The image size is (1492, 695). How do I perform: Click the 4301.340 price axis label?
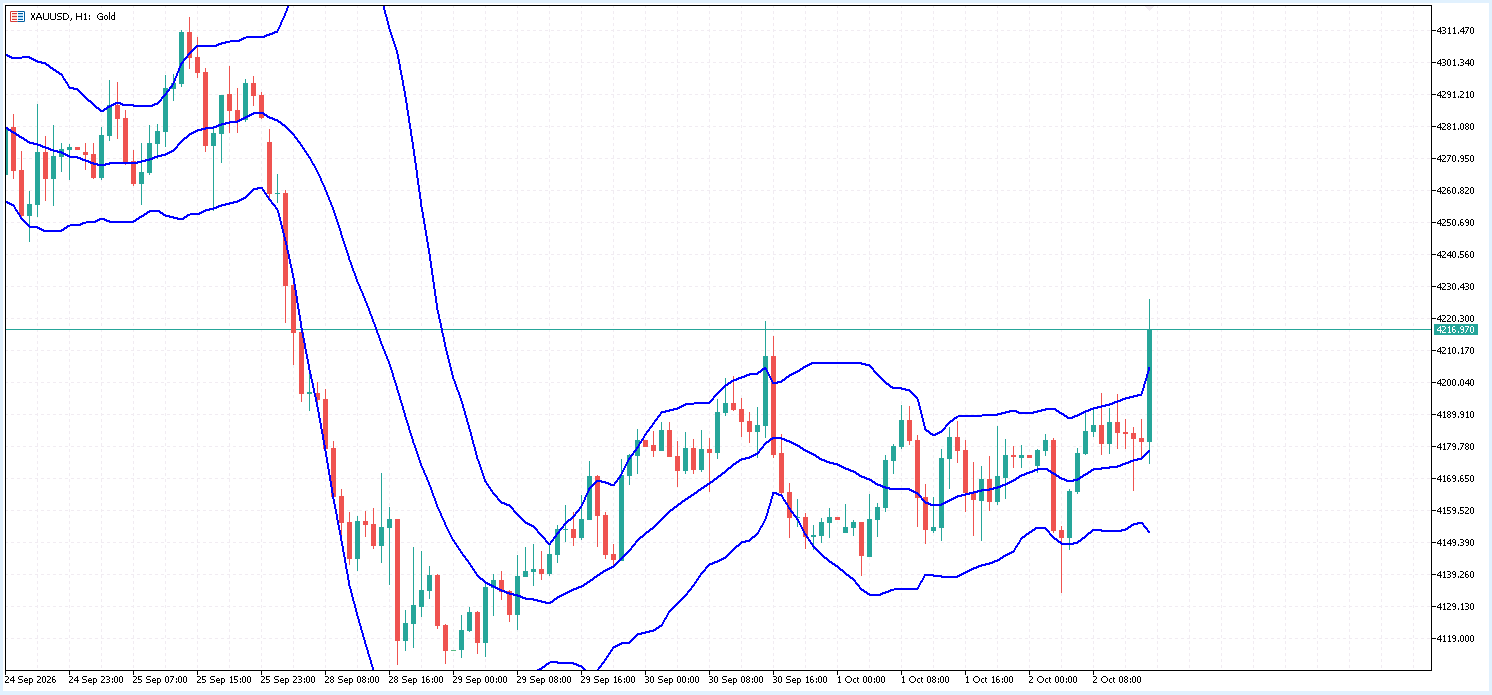[1456, 63]
